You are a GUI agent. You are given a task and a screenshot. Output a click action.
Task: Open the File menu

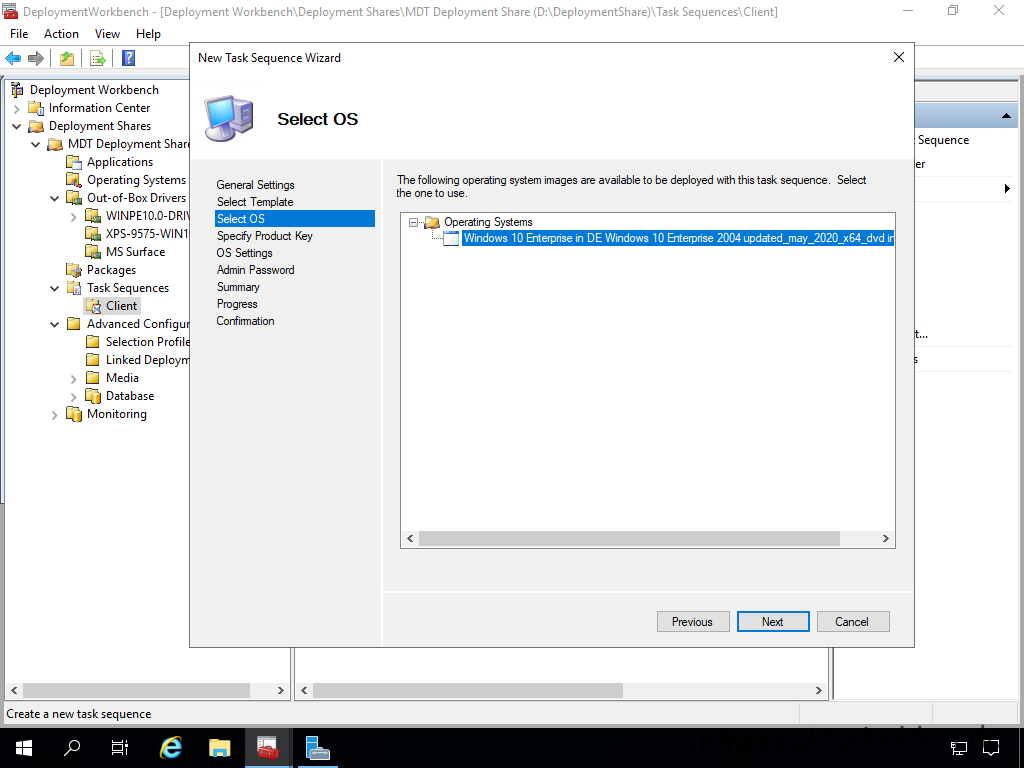click(x=19, y=34)
